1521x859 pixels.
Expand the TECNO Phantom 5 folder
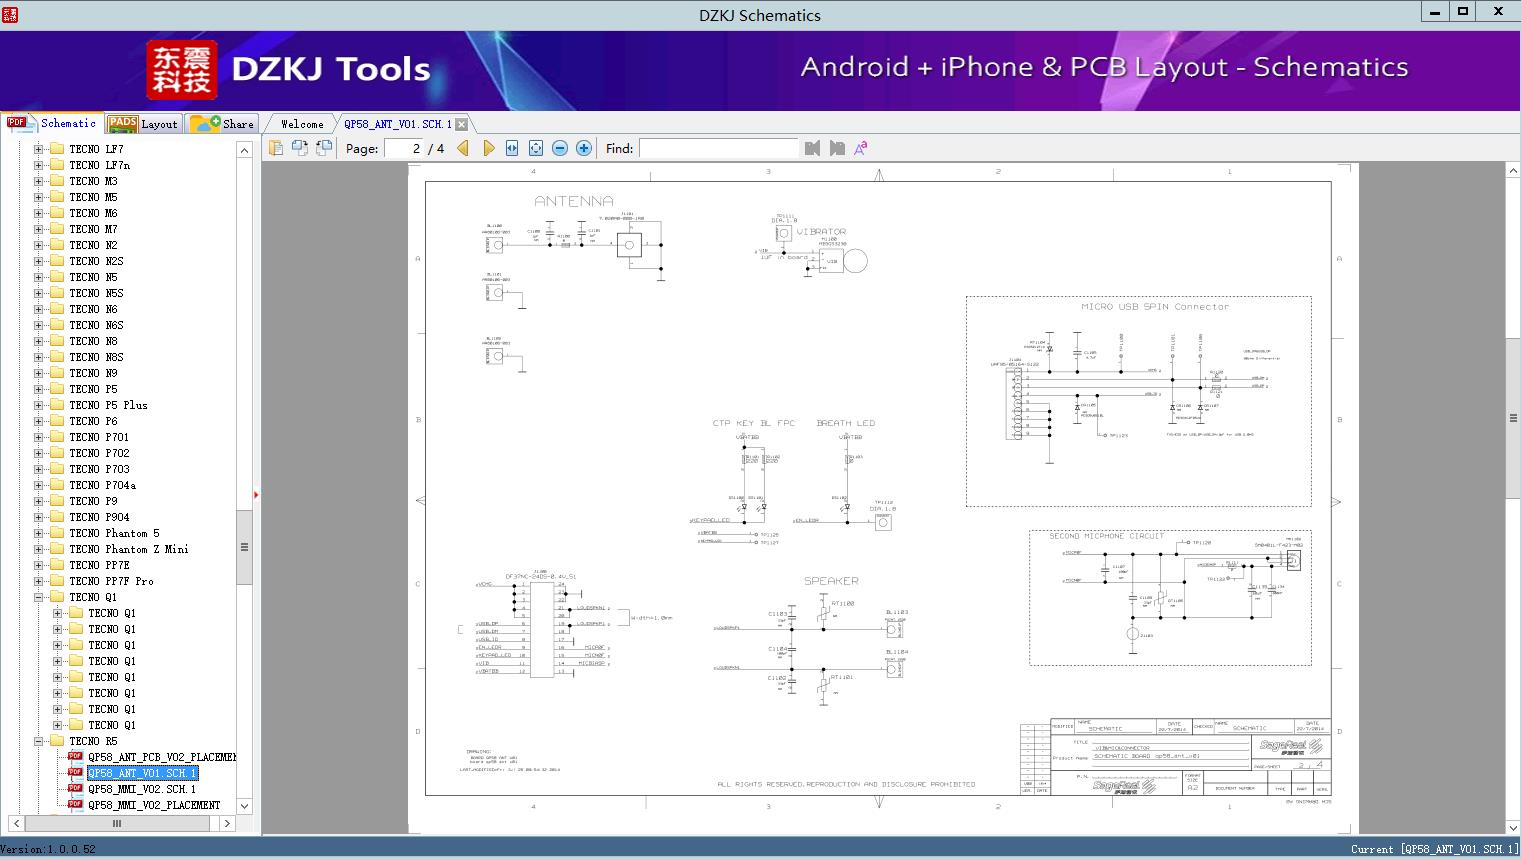point(39,533)
